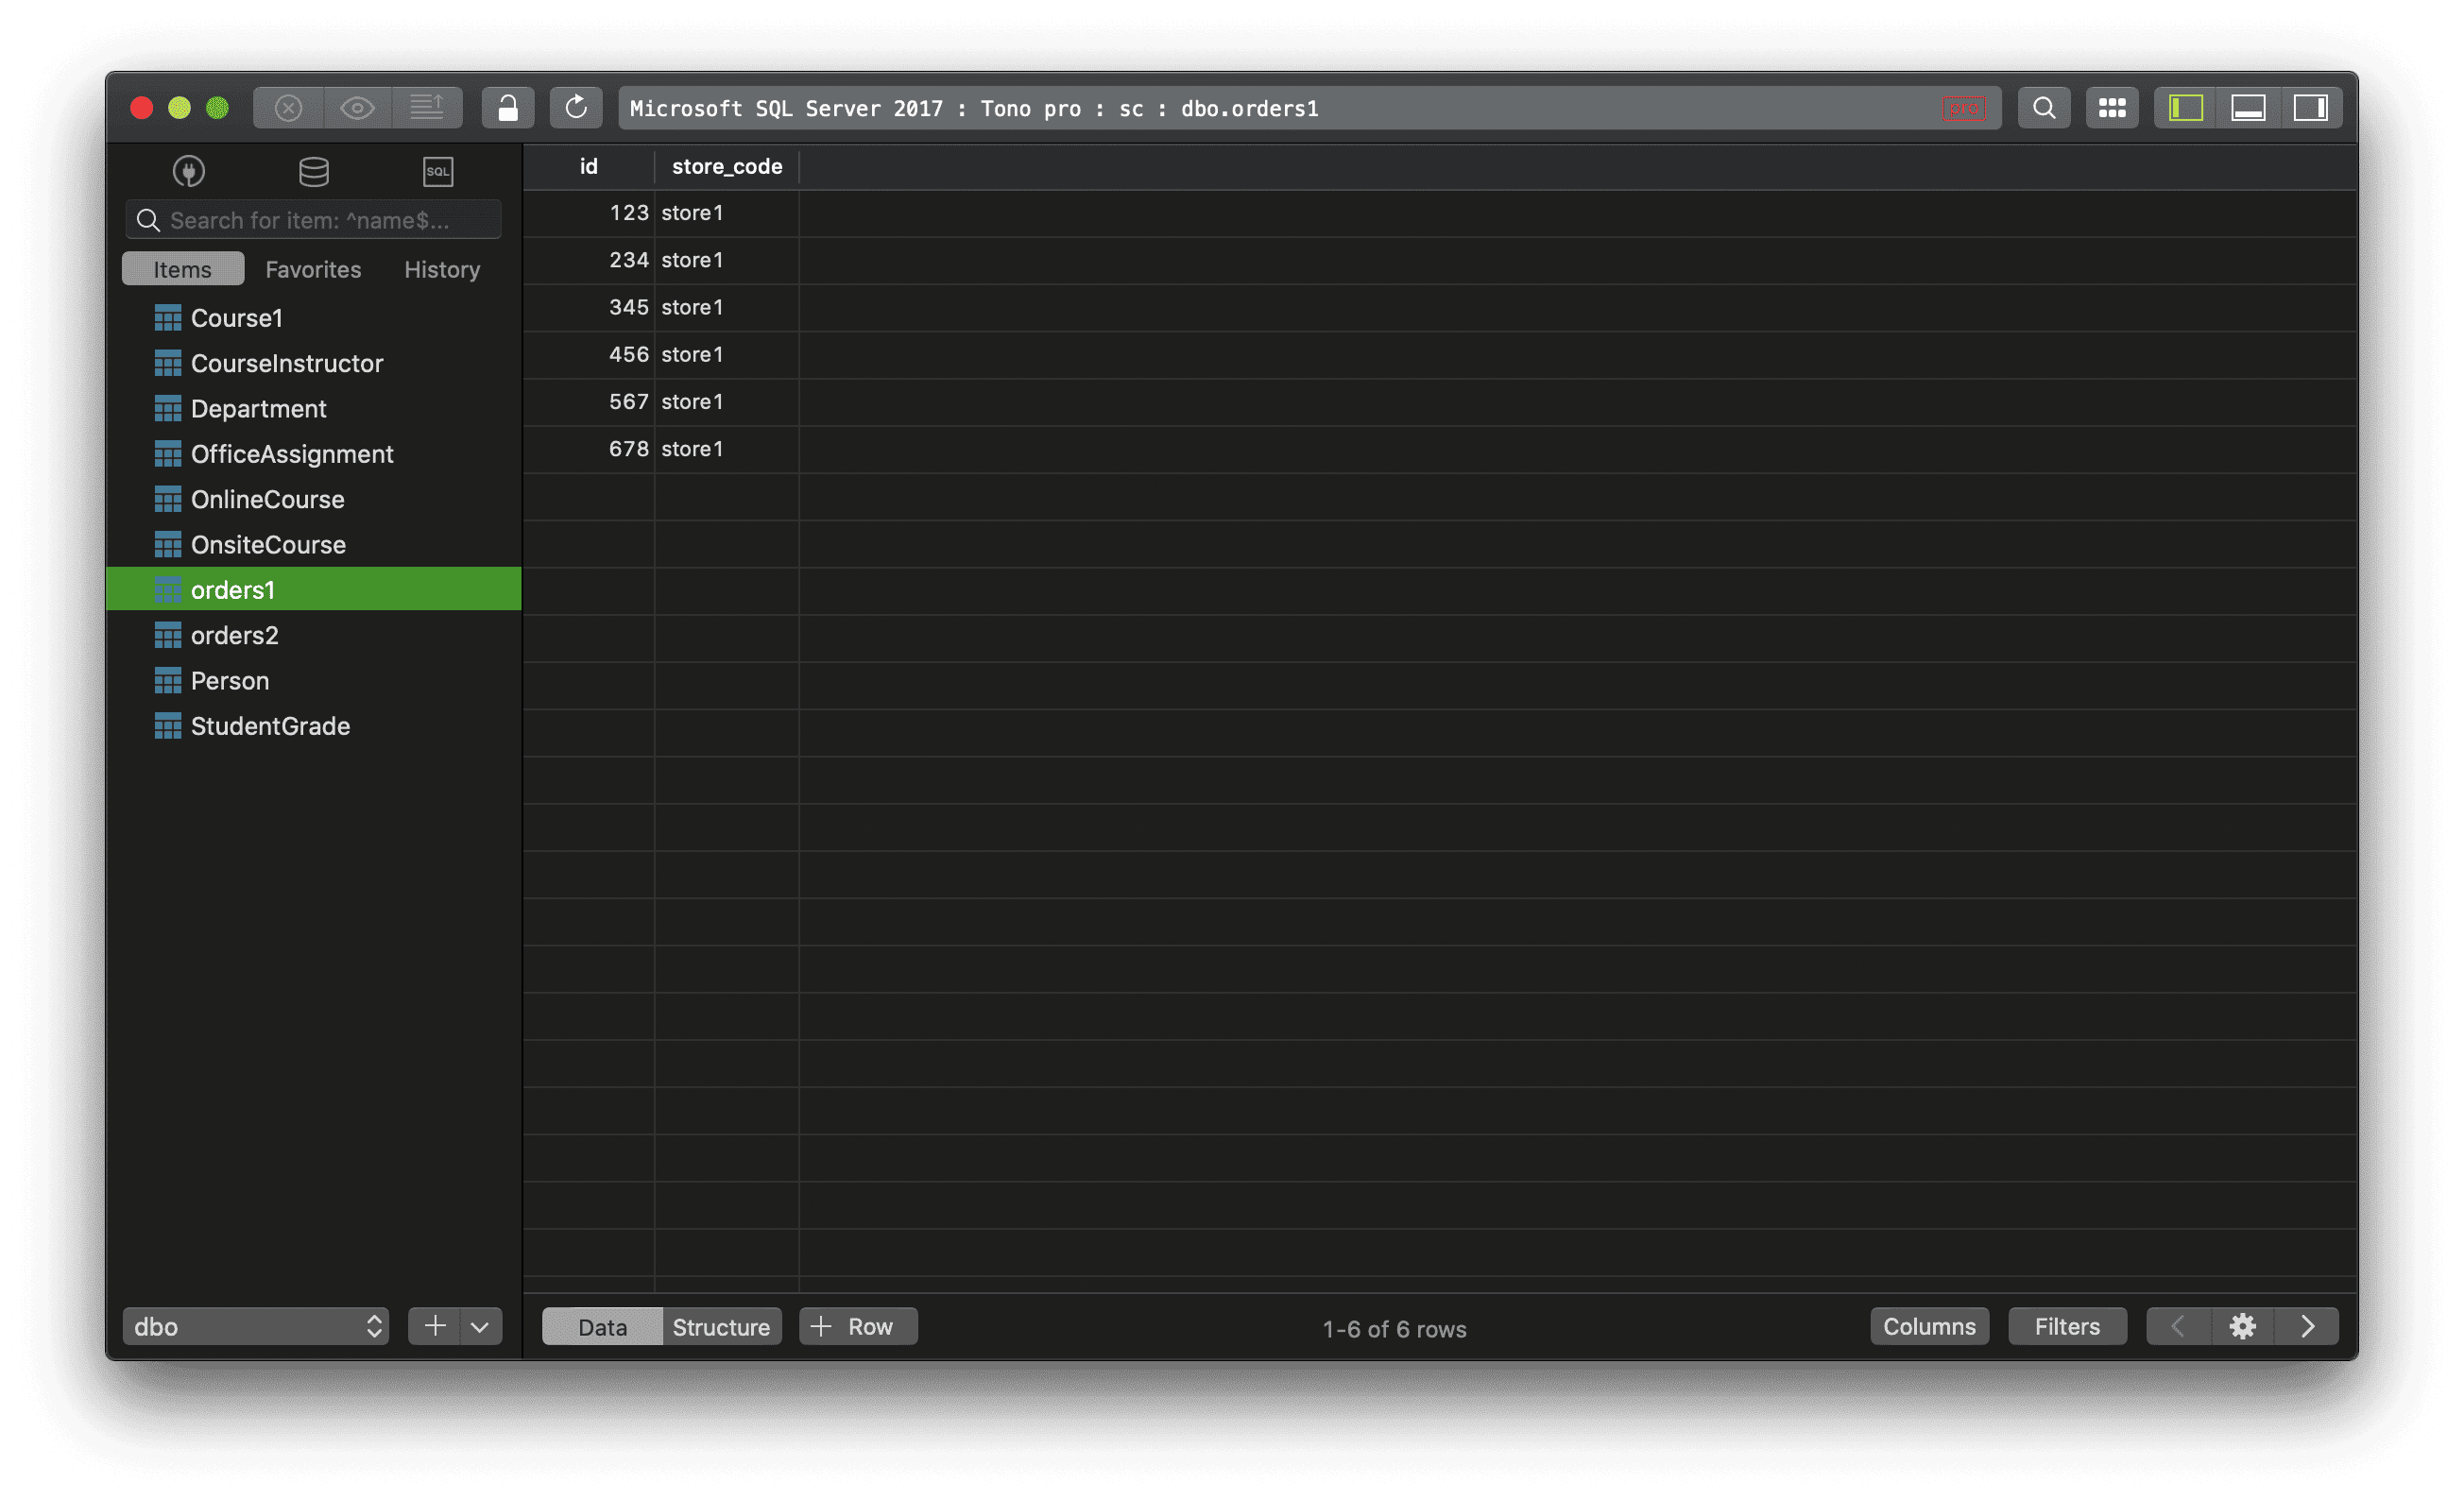The height and width of the screenshot is (1500, 2464).
Task: Click the search for item field
Action: tap(313, 220)
